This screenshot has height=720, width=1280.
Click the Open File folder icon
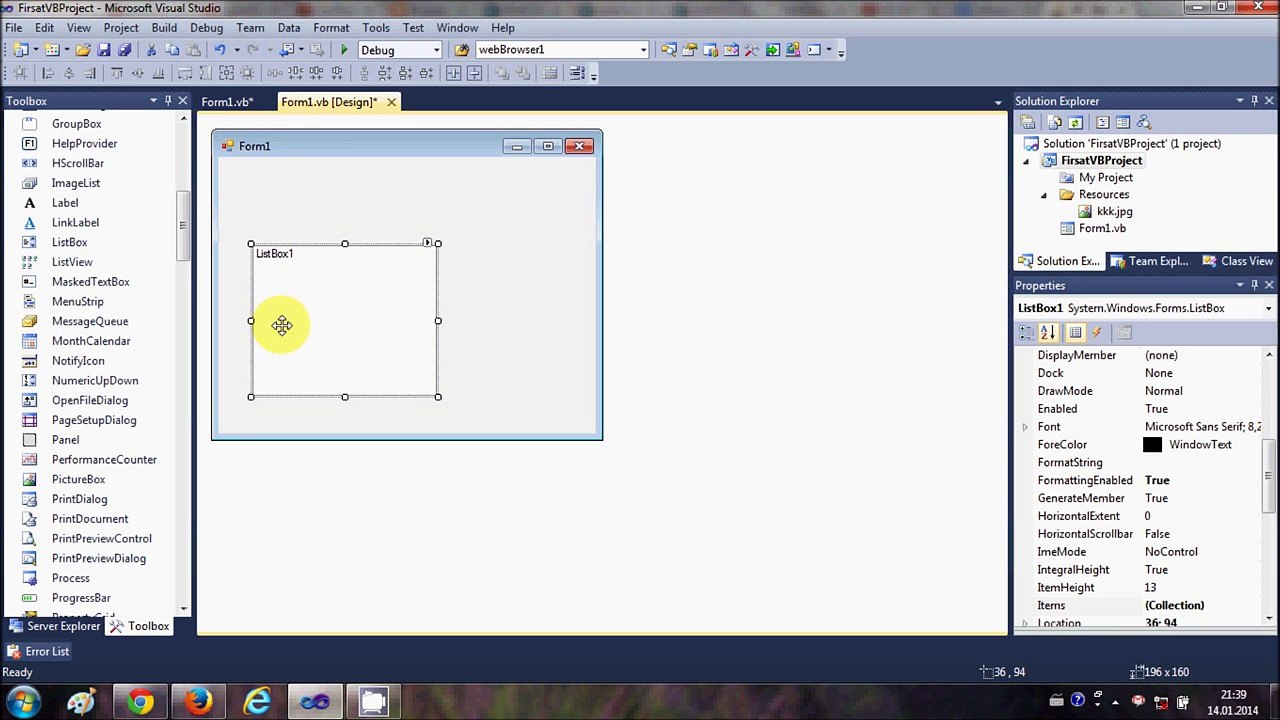tap(83, 50)
